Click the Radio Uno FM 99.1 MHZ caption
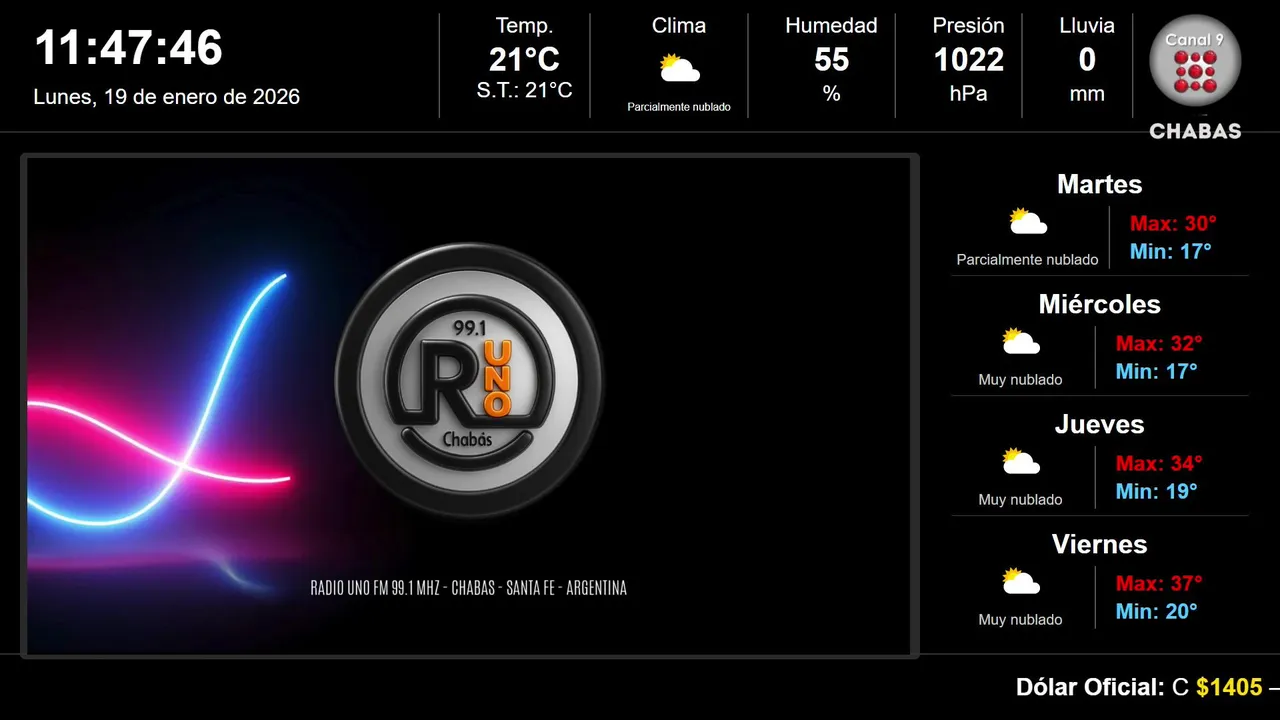Viewport: 1280px width, 720px height. click(468, 588)
